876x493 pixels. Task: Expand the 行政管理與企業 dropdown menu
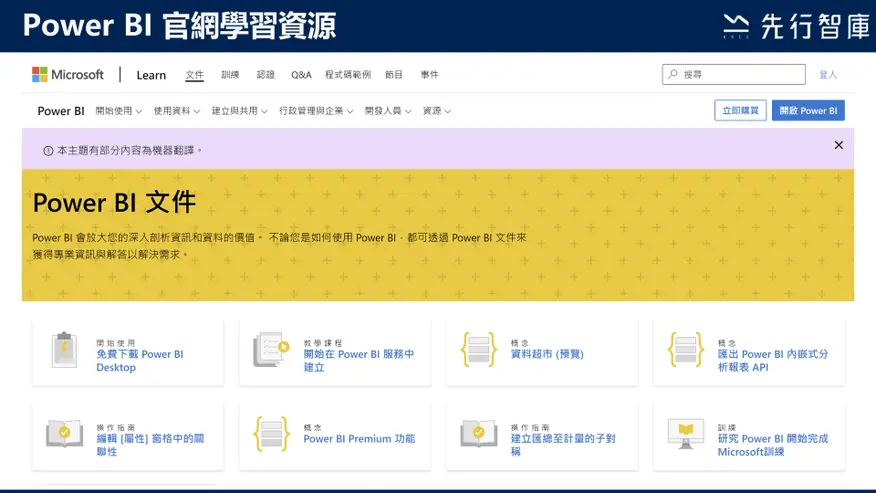(x=316, y=111)
